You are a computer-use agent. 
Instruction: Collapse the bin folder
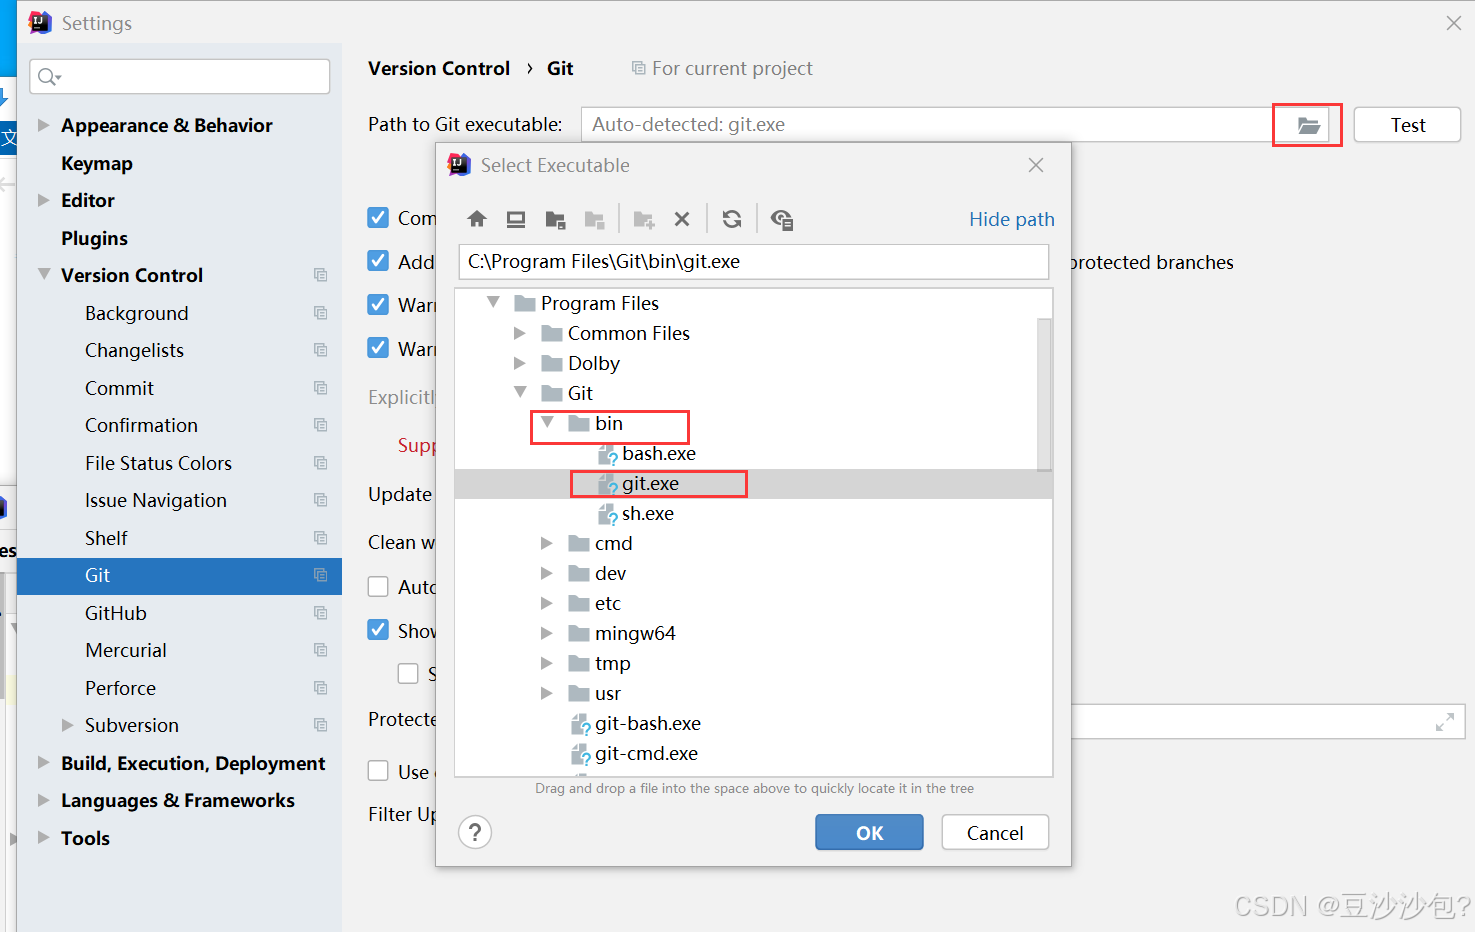click(547, 422)
